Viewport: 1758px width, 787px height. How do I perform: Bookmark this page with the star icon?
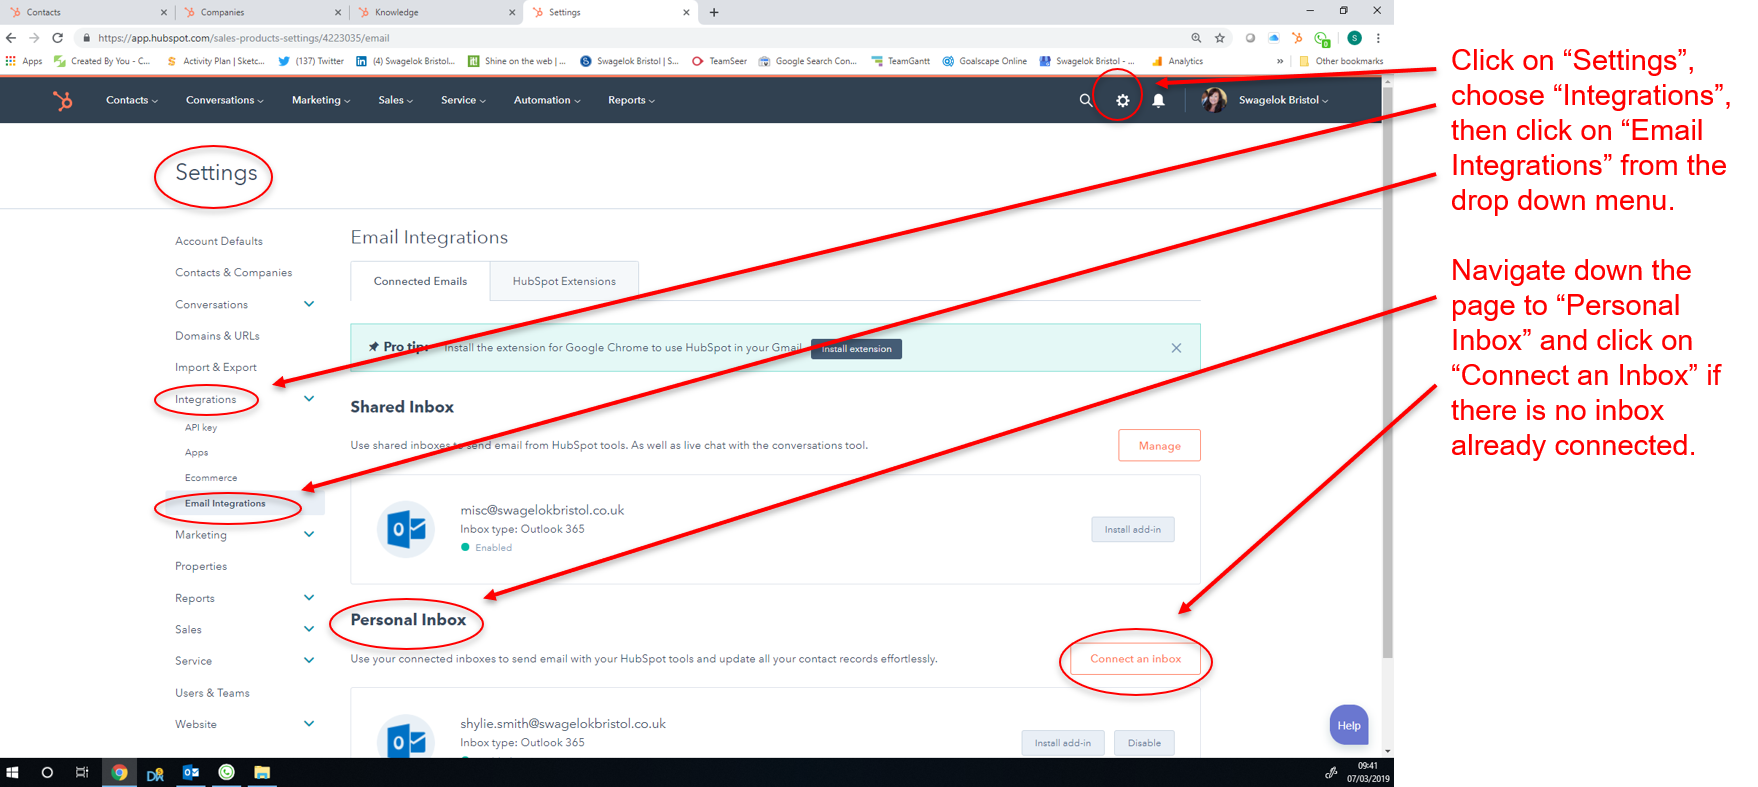[1220, 38]
